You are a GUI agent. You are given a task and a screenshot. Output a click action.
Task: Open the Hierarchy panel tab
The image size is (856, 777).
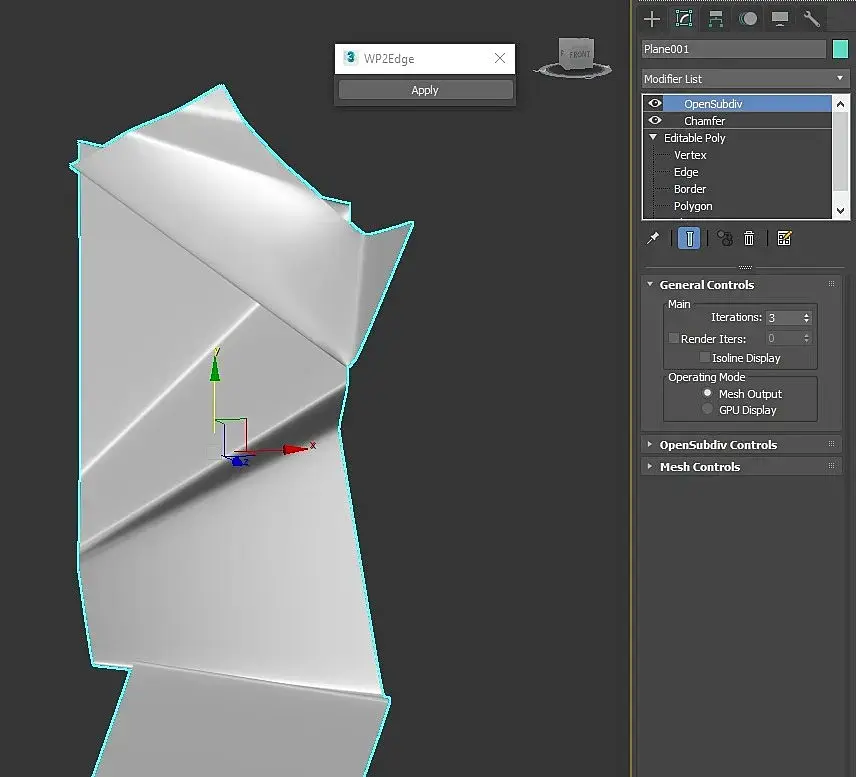[716, 19]
